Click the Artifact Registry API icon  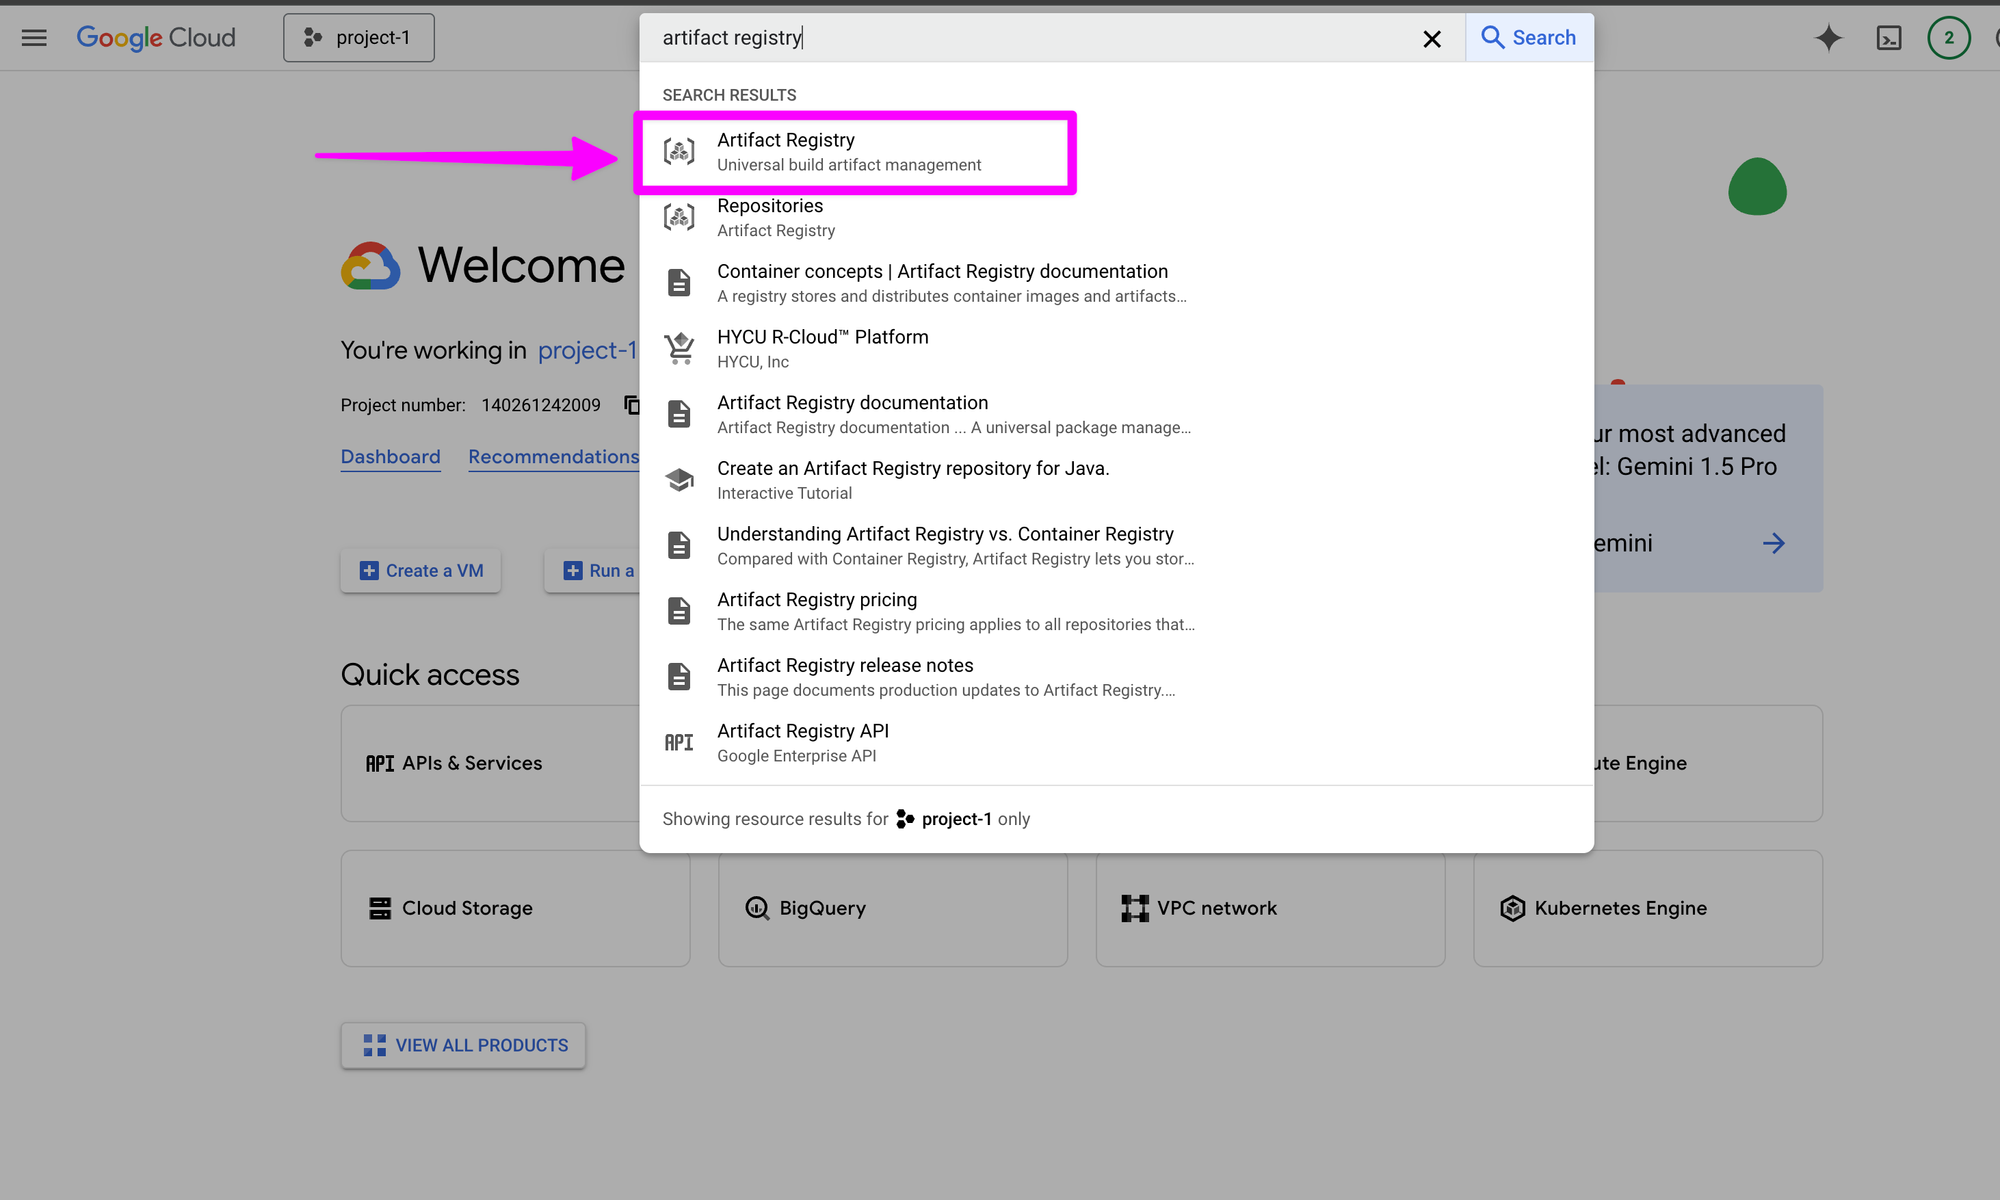679,743
